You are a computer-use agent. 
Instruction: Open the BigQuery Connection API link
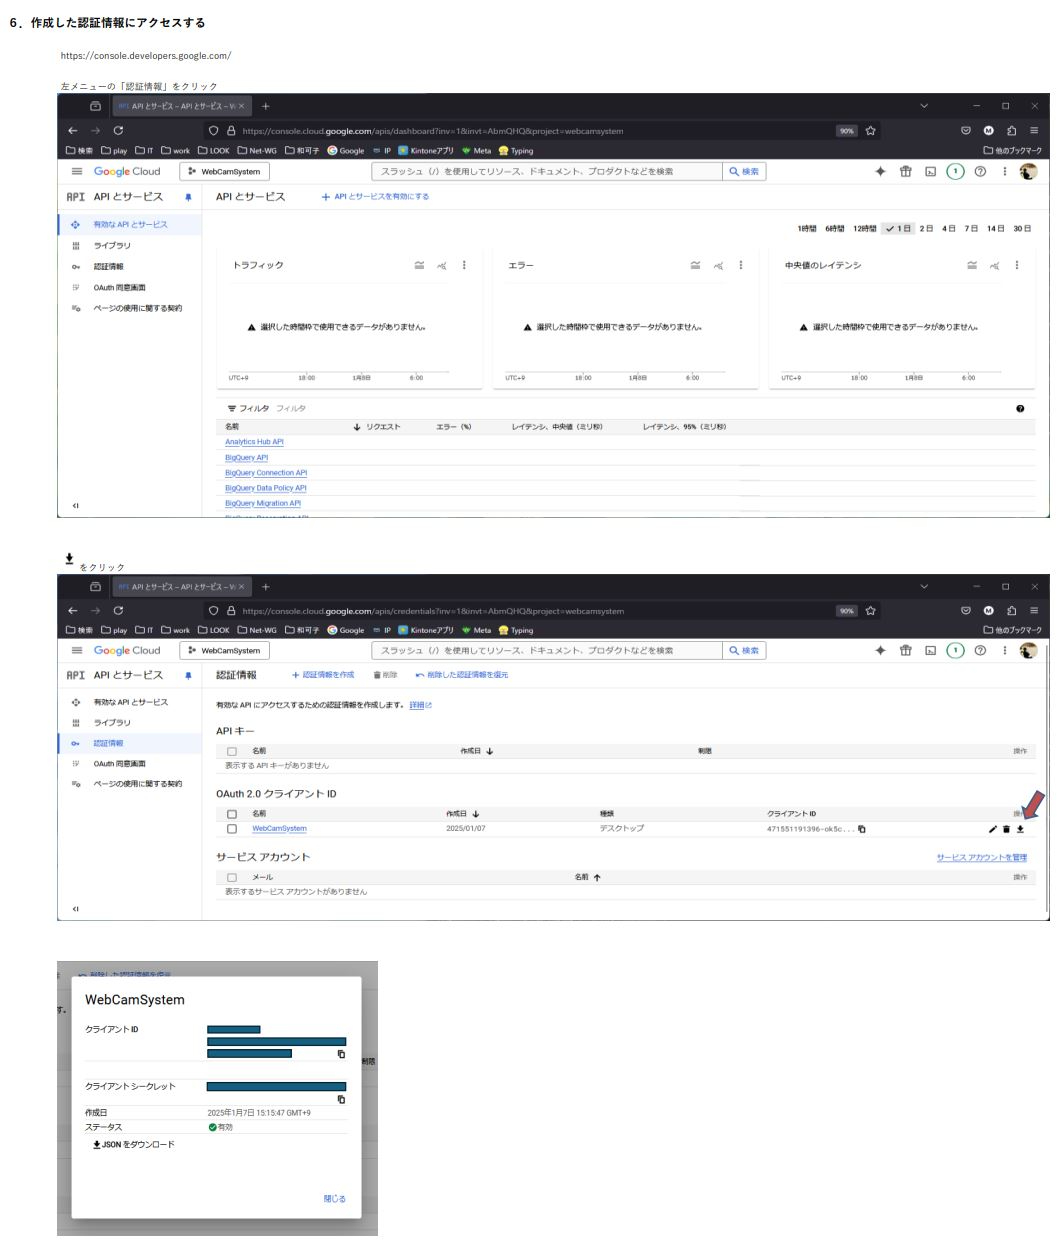pyautogui.click(x=266, y=473)
